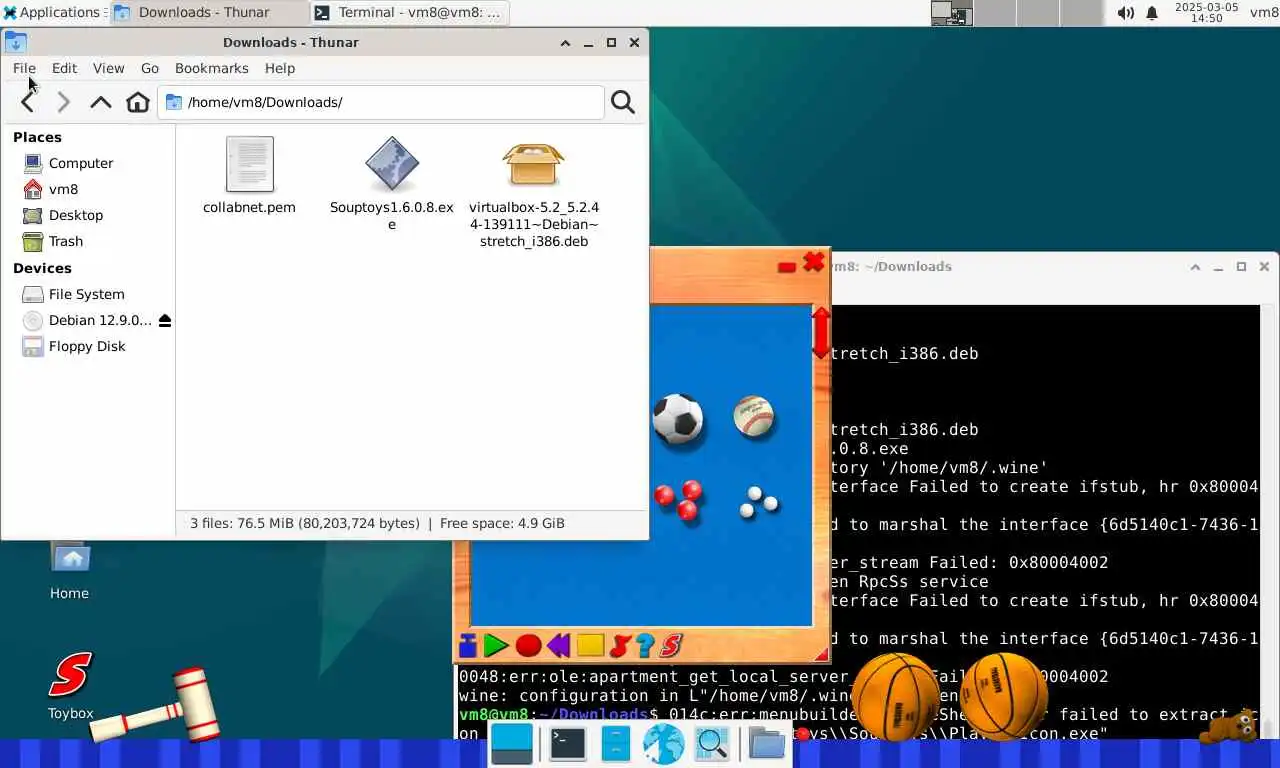Click the first workspace in workspace switcher
The image size is (1280, 768).
(951, 12)
